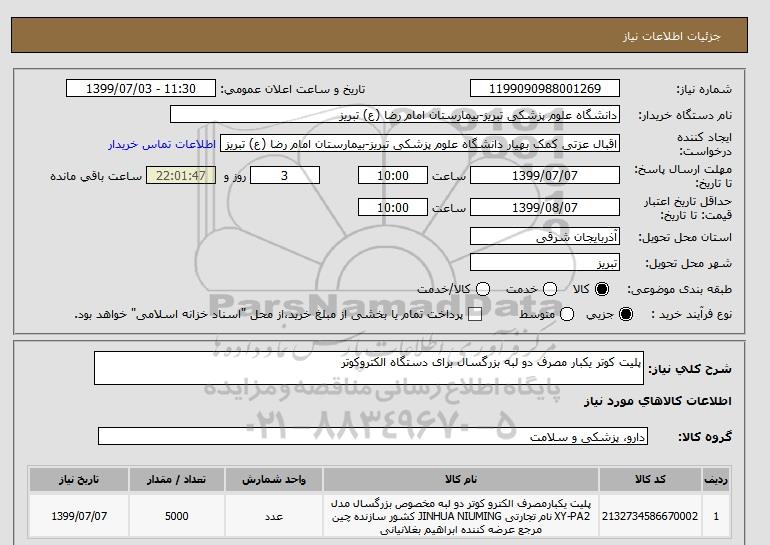Click the جزئیات اطلاعات نیاز header title
This screenshot has width=770, height=545.
click(671, 36)
